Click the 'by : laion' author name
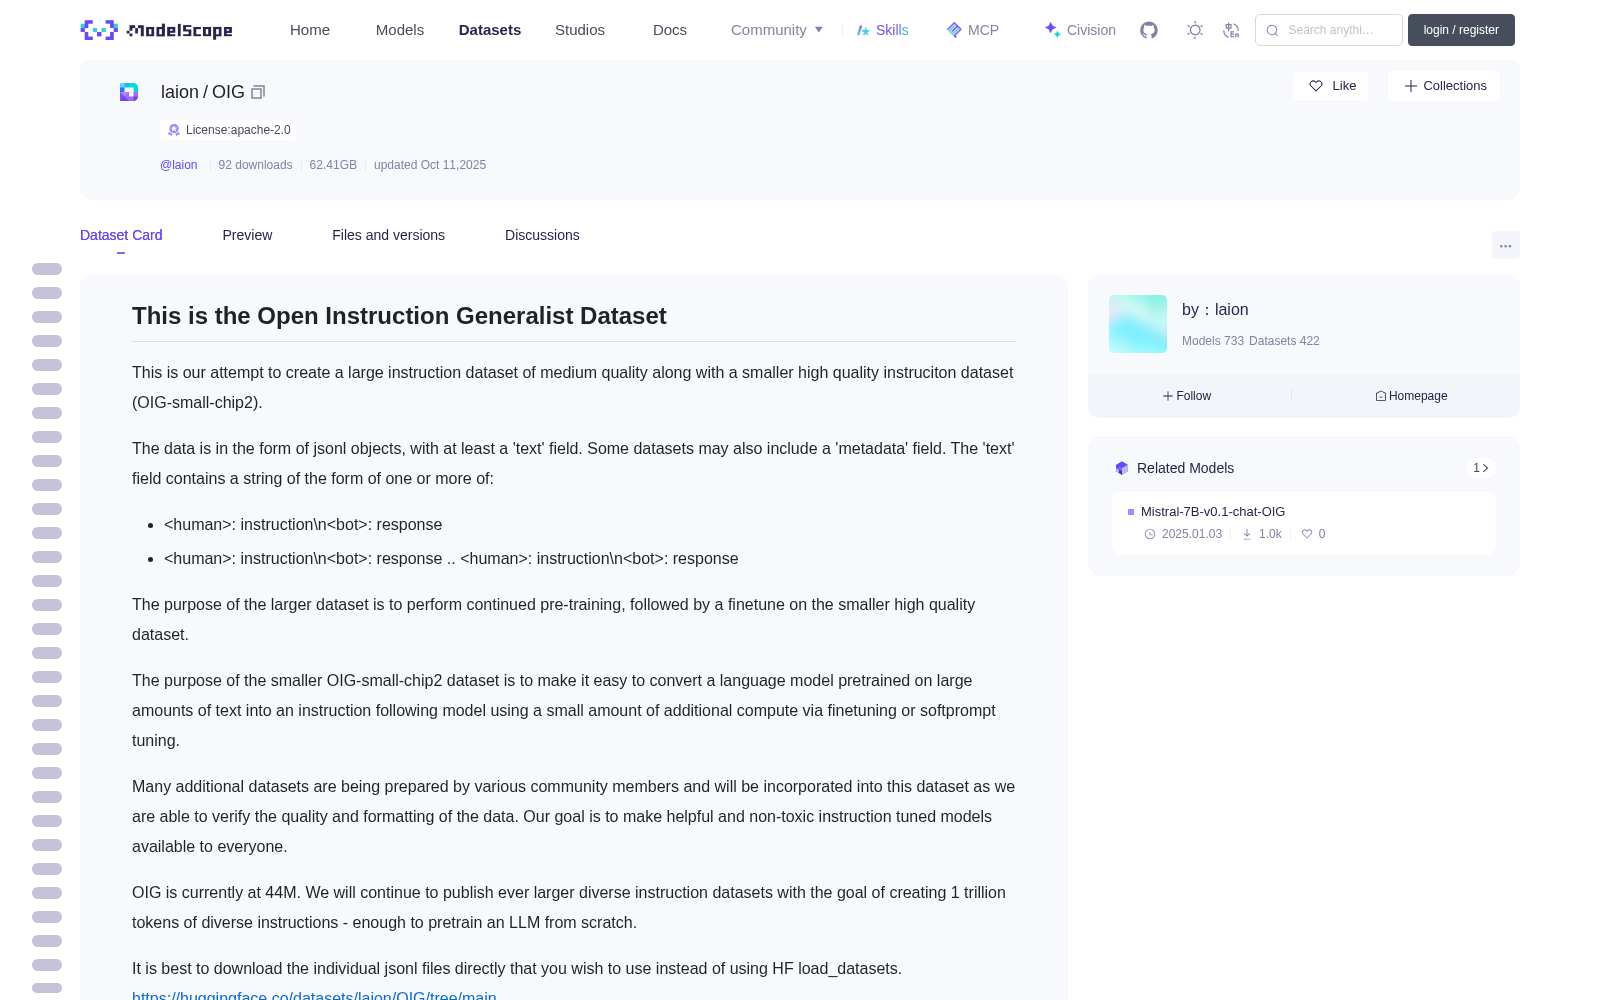The width and height of the screenshot is (1600, 1000). coord(1215,310)
